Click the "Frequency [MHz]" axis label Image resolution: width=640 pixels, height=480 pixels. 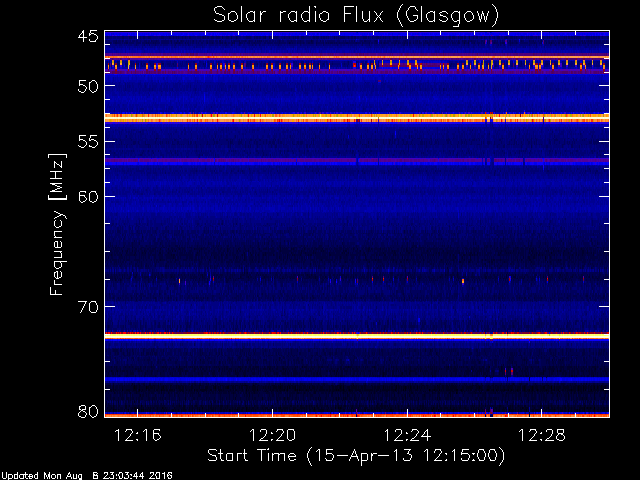tap(57, 224)
